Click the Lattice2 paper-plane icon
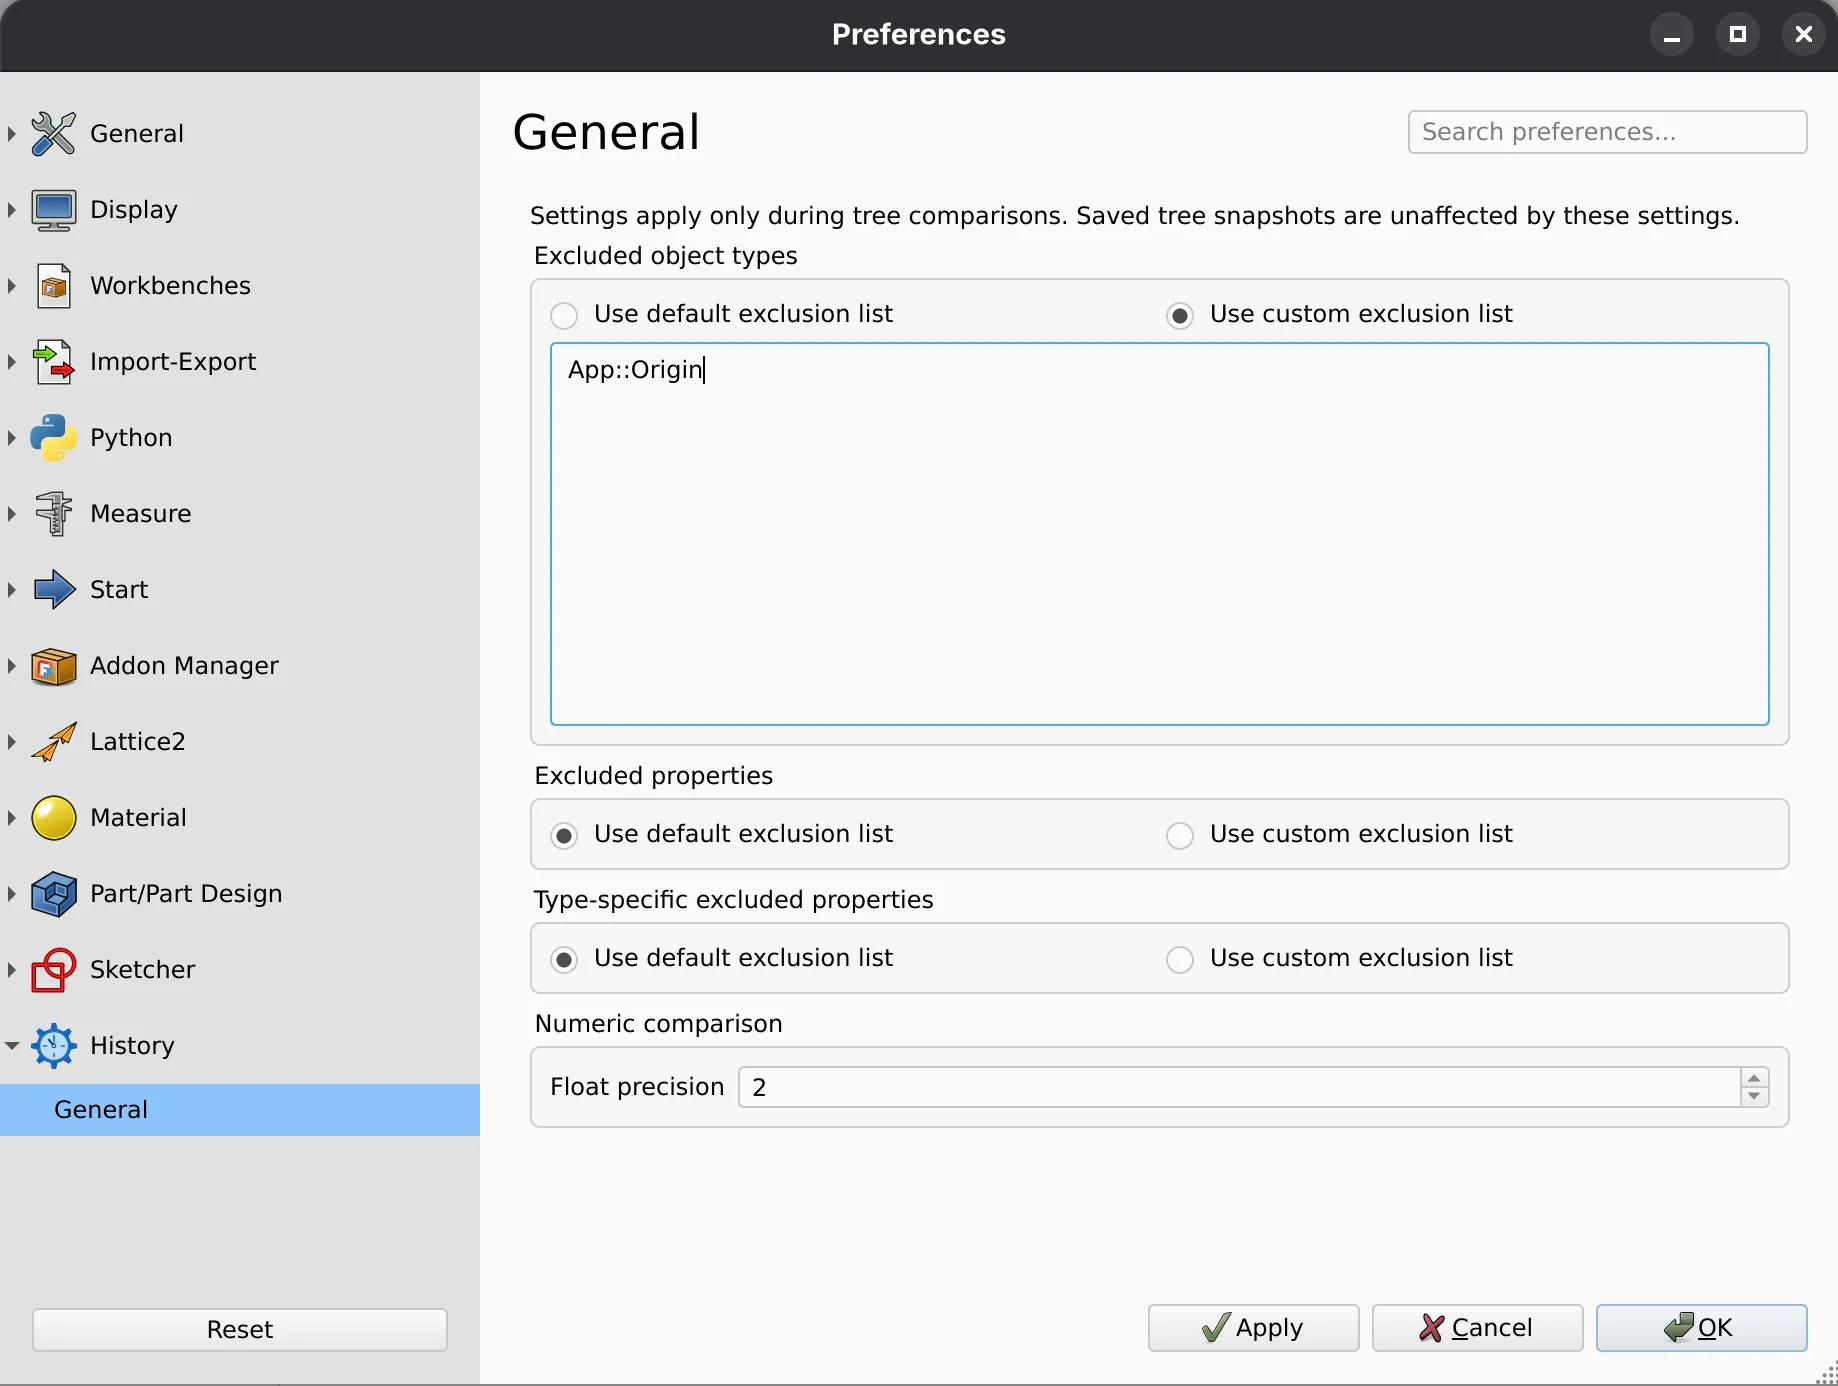 [54, 742]
